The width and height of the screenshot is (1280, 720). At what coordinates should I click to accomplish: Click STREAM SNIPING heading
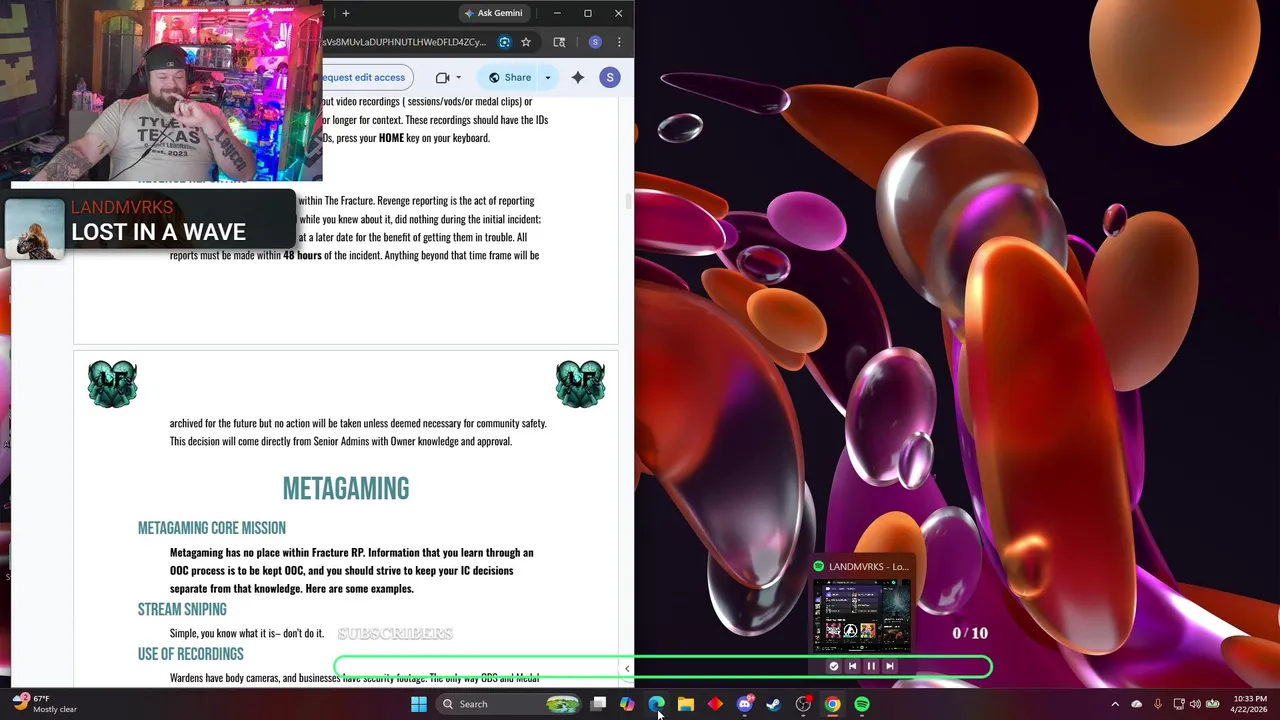pos(182,609)
